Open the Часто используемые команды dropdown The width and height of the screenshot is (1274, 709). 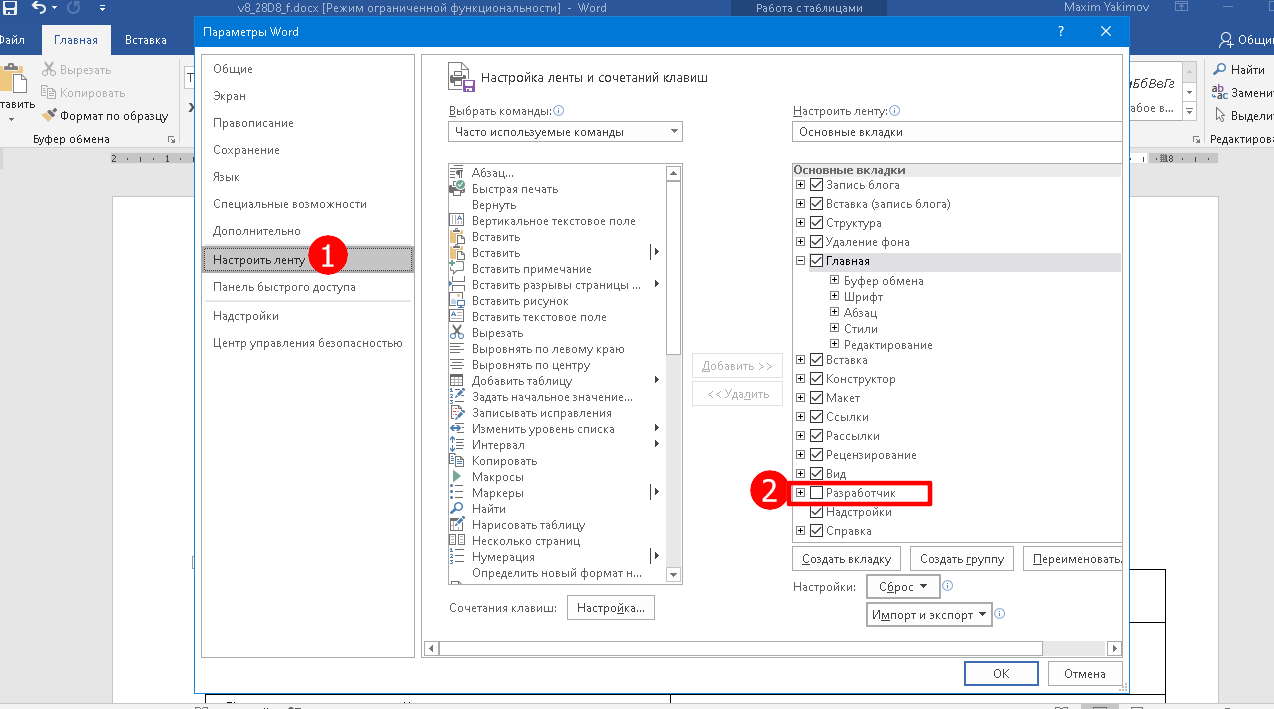point(565,132)
